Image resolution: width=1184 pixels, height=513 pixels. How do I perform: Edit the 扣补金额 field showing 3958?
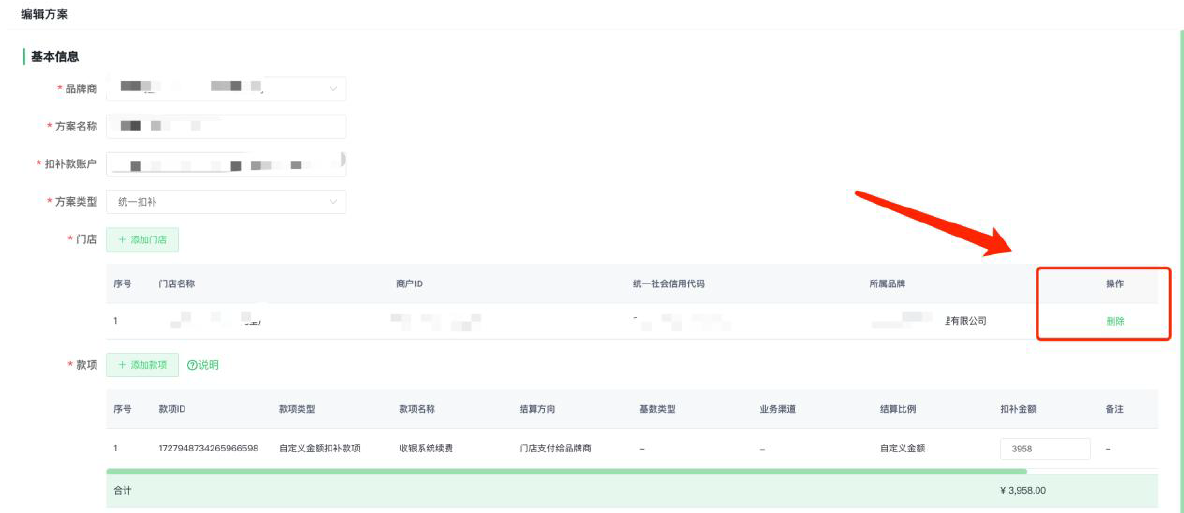tap(1044, 449)
